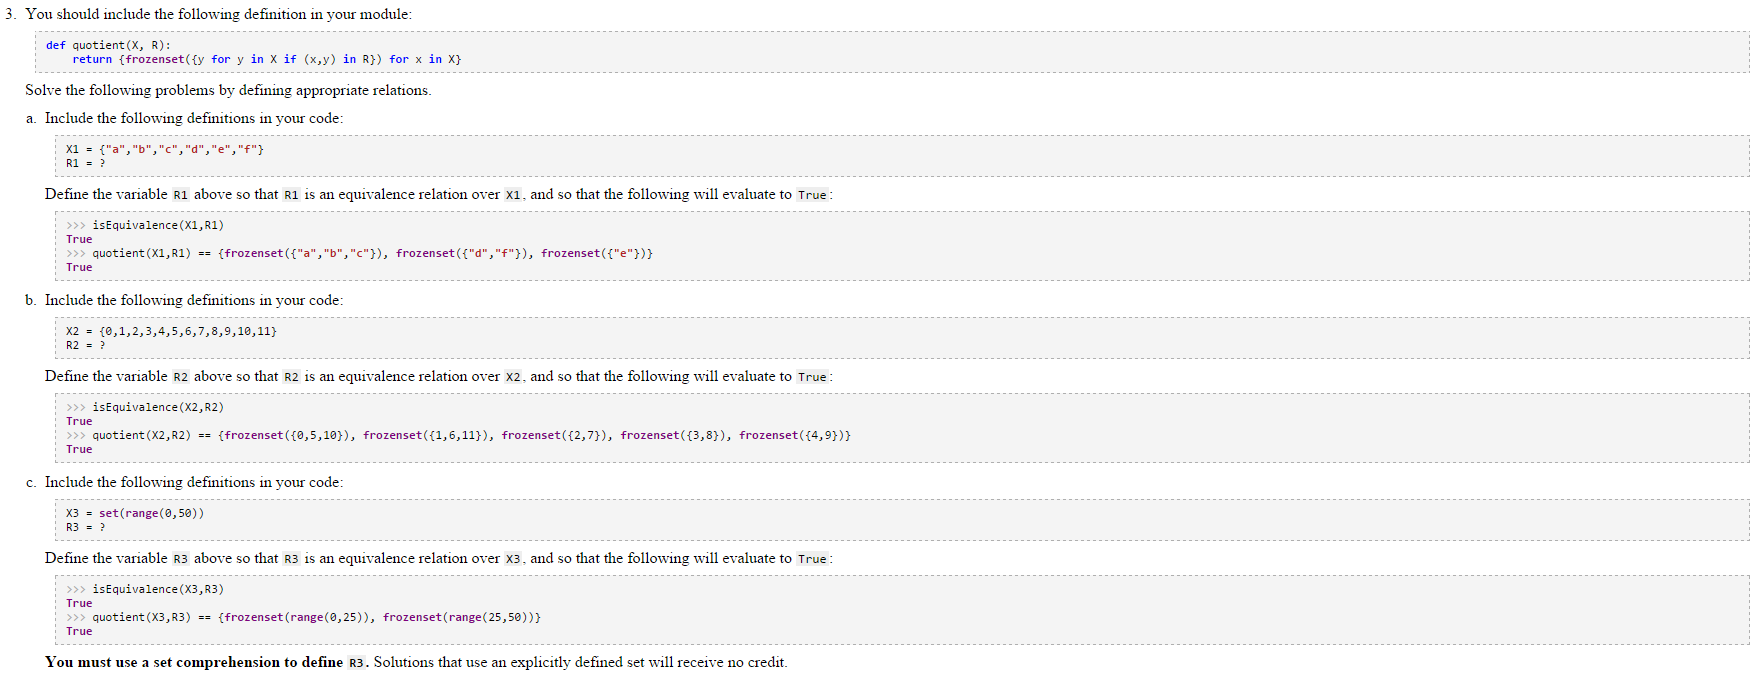Click the quotient function definition code block
This screenshot has height=679, width=1760.
pyautogui.click(x=892, y=52)
